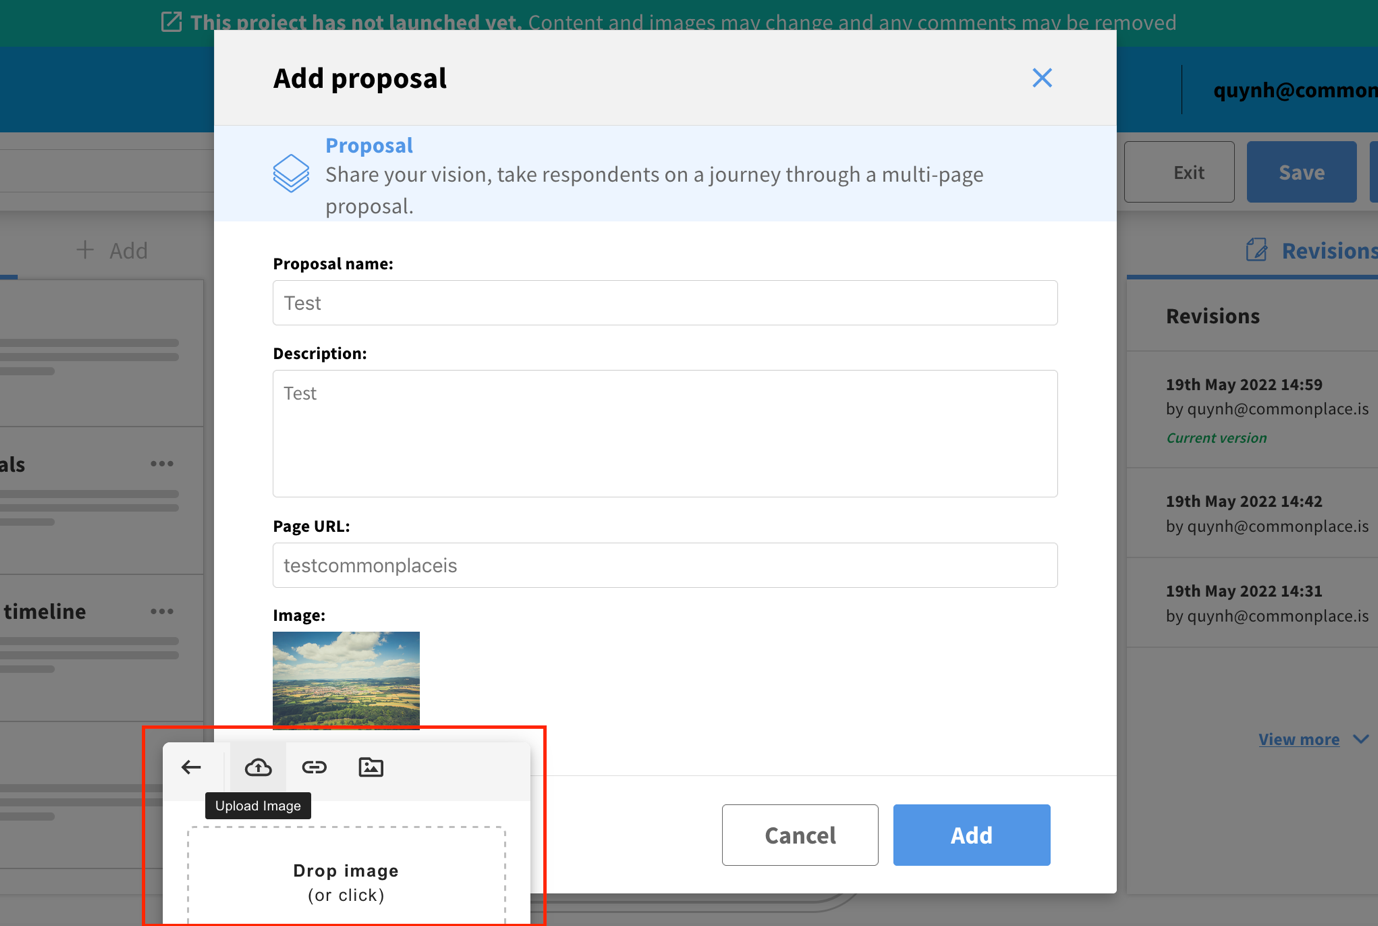Focus the Description text area
Viewport: 1378px width, 926px height.
(x=665, y=434)
